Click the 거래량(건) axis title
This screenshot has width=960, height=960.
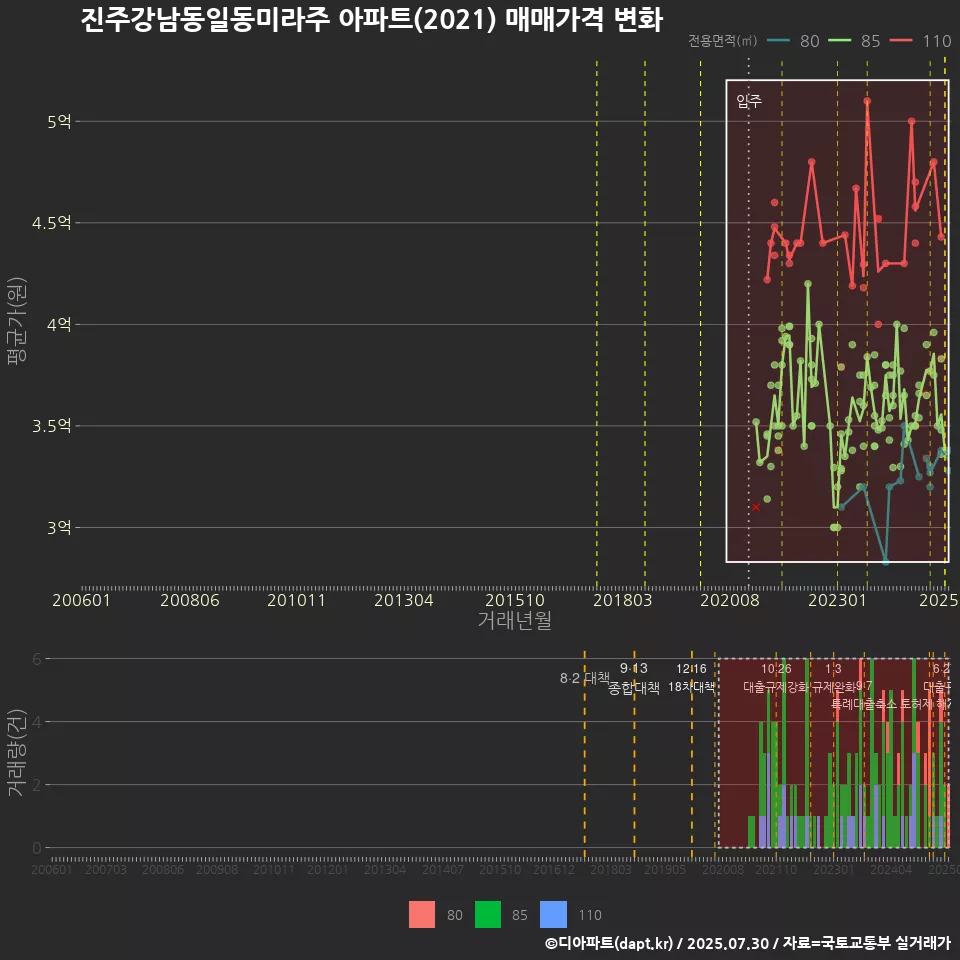[17, 753]
